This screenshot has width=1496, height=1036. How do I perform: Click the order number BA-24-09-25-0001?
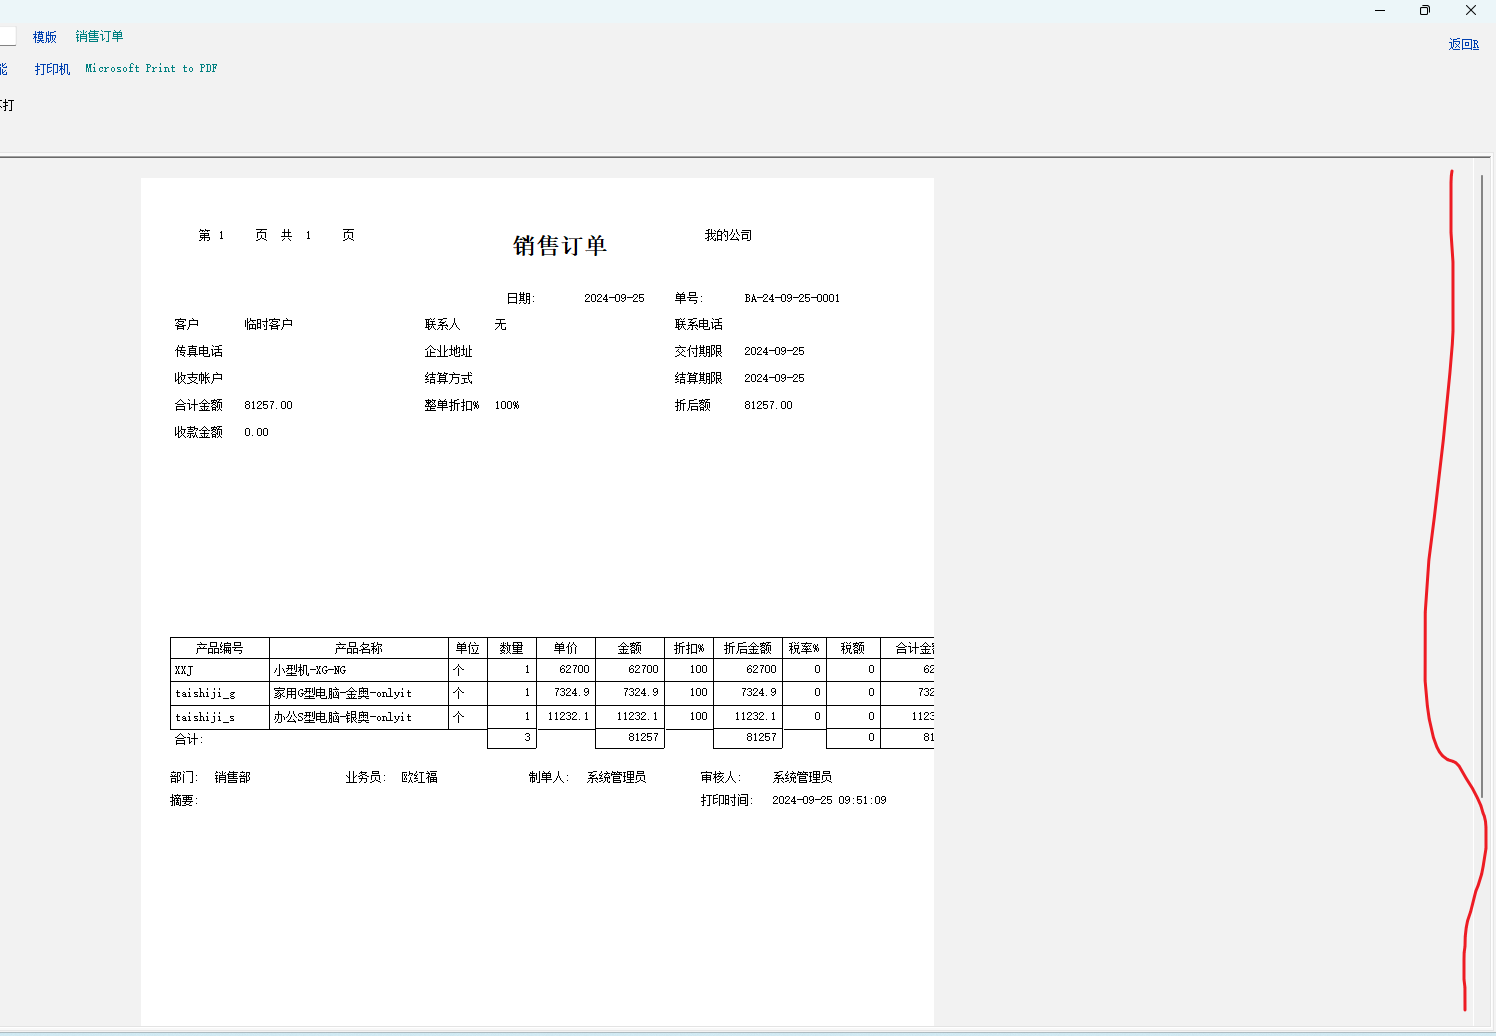792,298
